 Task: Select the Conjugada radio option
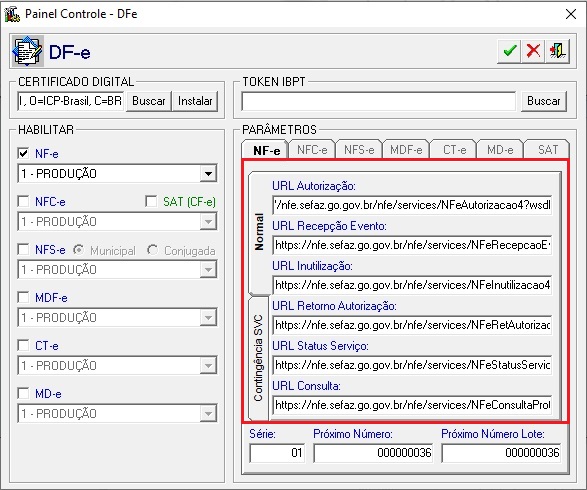click(x=152, y=250)
